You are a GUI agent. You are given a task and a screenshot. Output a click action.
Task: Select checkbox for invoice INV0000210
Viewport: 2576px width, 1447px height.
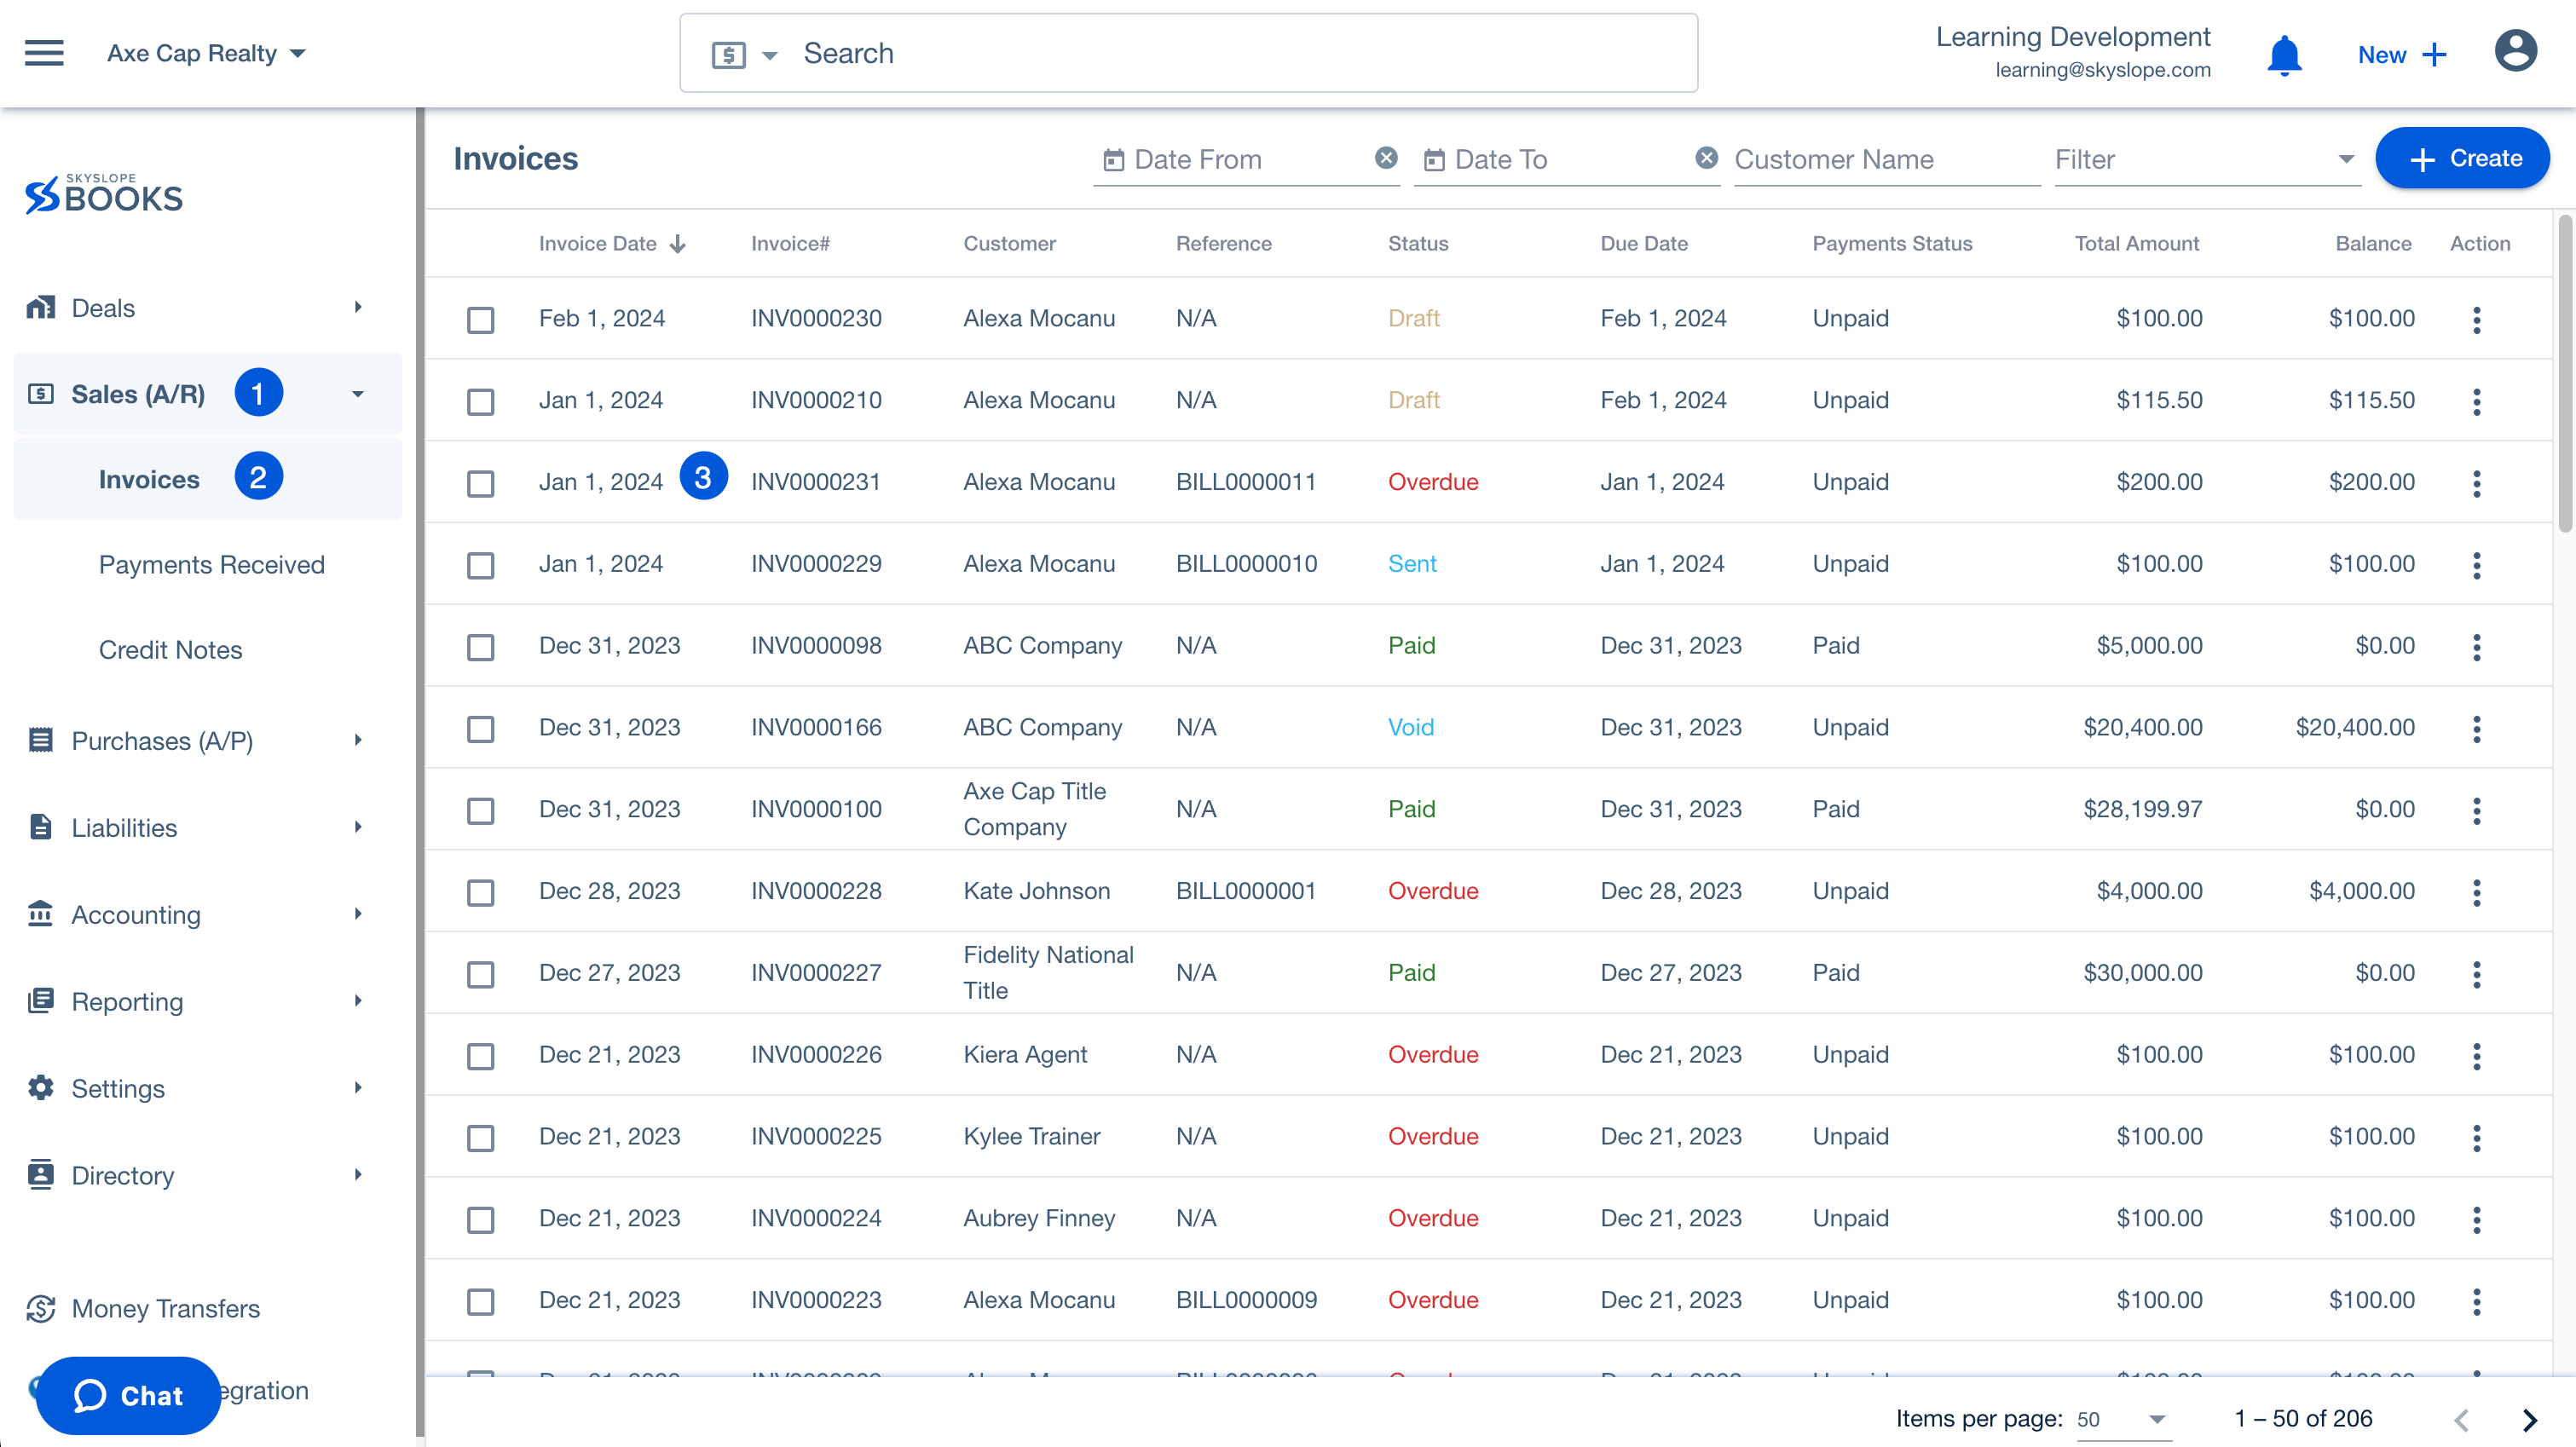[x=481, y=402]
